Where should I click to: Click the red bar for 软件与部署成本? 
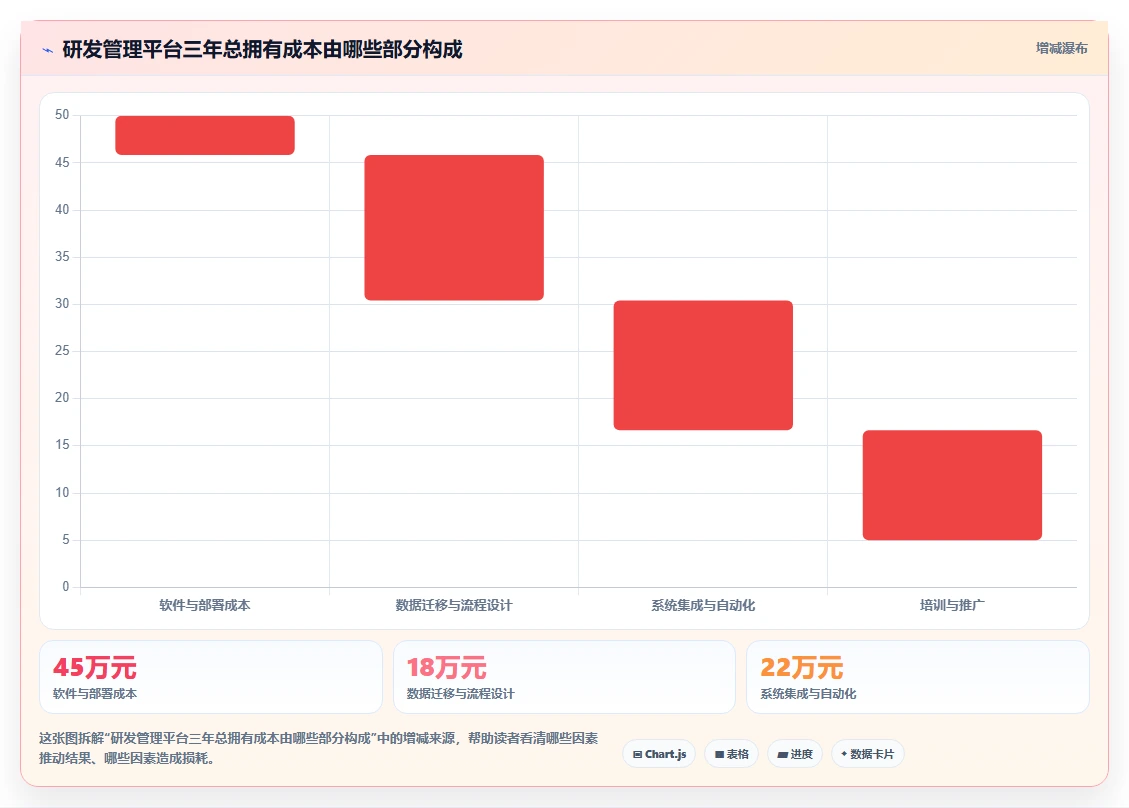pyautogui.click(x=205, y=135)
